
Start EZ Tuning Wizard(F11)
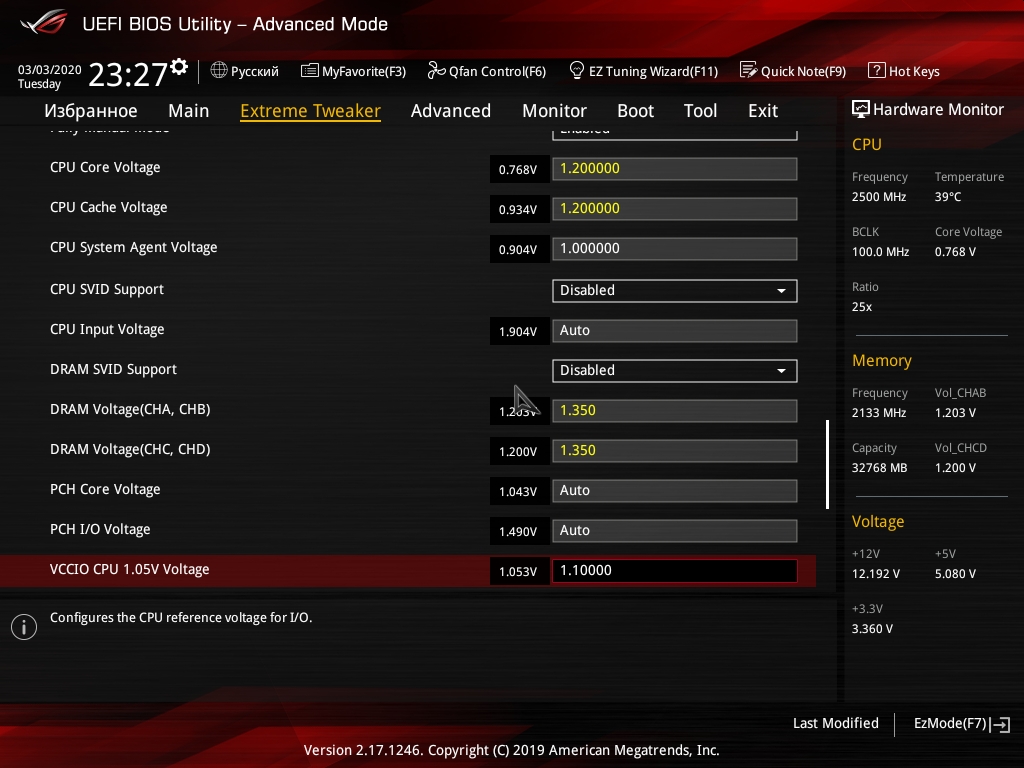click(x=653, y=71)
